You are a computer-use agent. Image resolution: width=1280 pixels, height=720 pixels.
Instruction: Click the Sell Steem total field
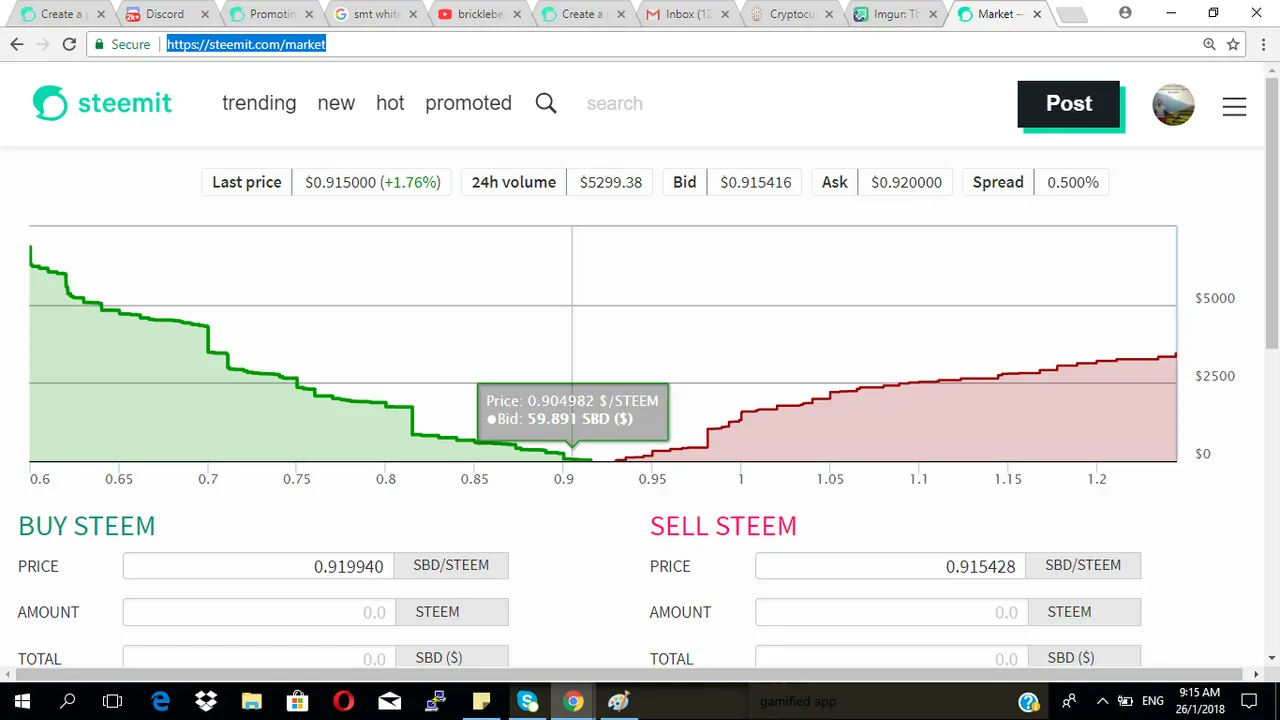(x=890, y=657)
